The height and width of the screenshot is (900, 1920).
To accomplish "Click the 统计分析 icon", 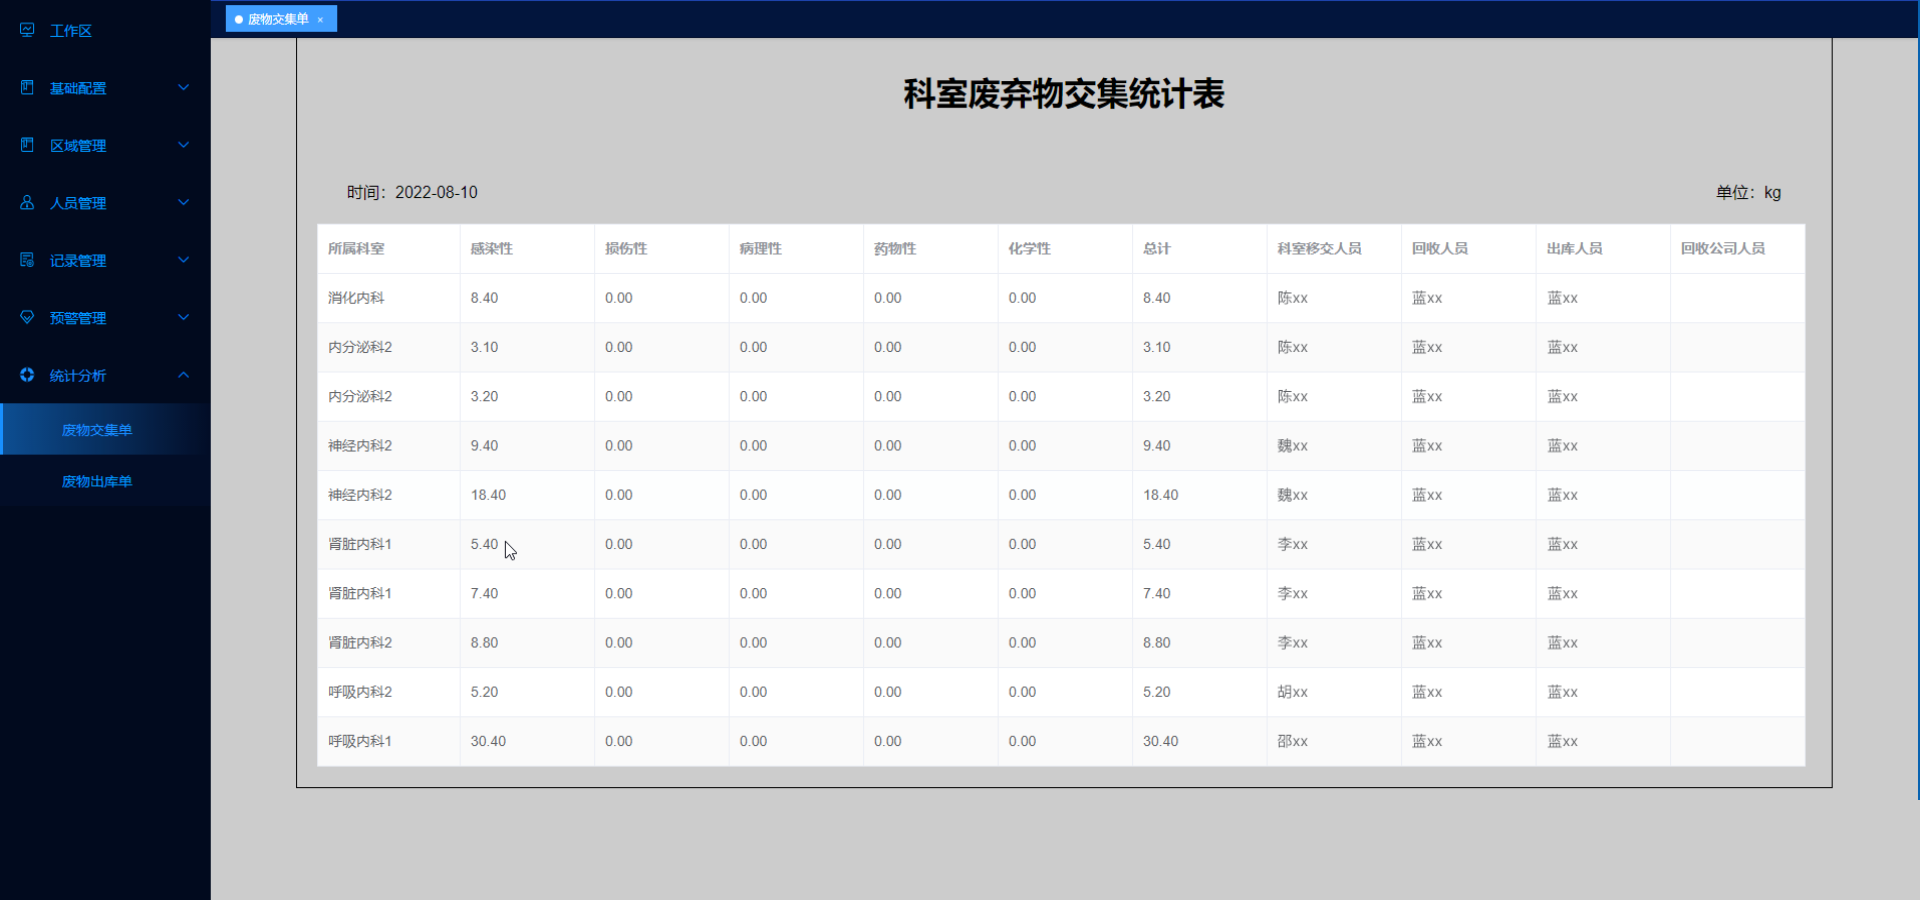I will point(27,374).
